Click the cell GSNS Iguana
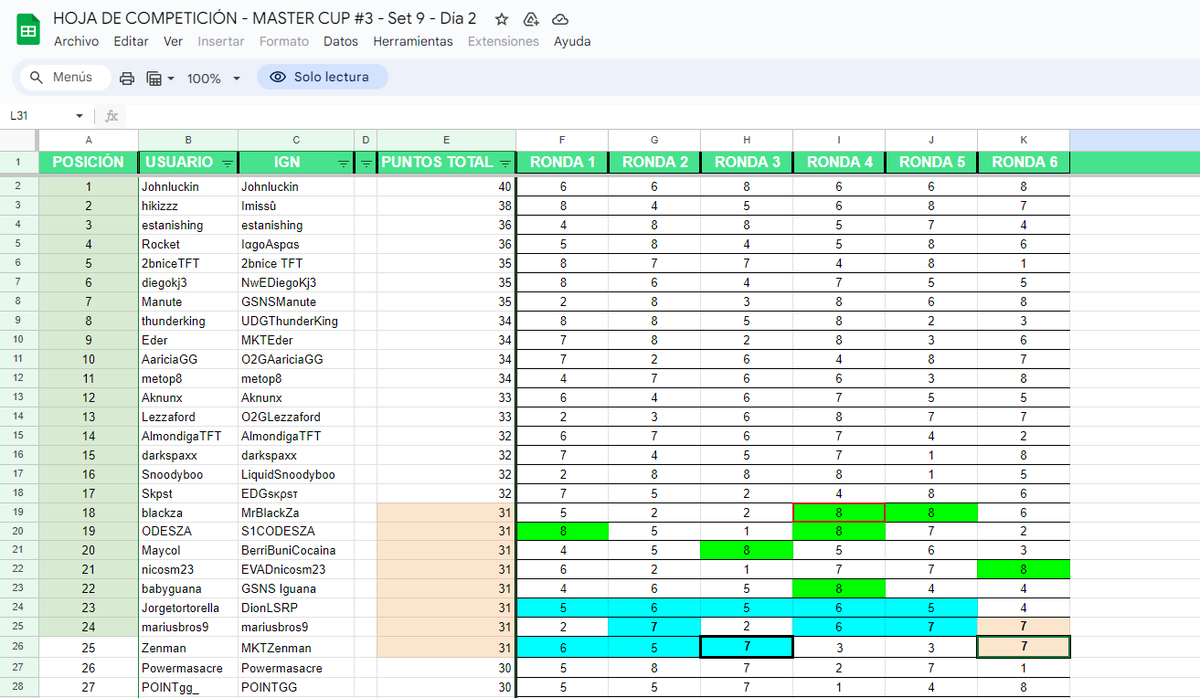Screen dimensions: 1200x698 click(x=296, y=589)
